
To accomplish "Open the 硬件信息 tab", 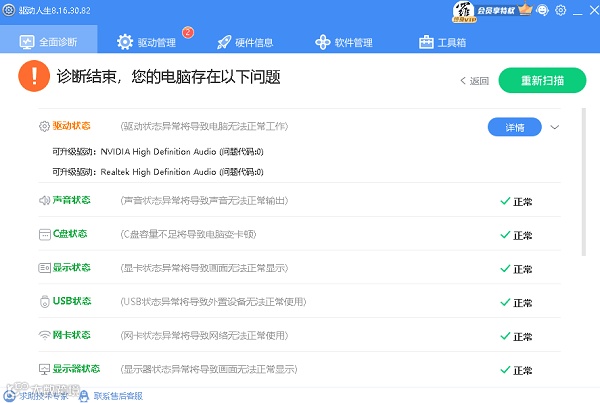I will tap(245, 42).
